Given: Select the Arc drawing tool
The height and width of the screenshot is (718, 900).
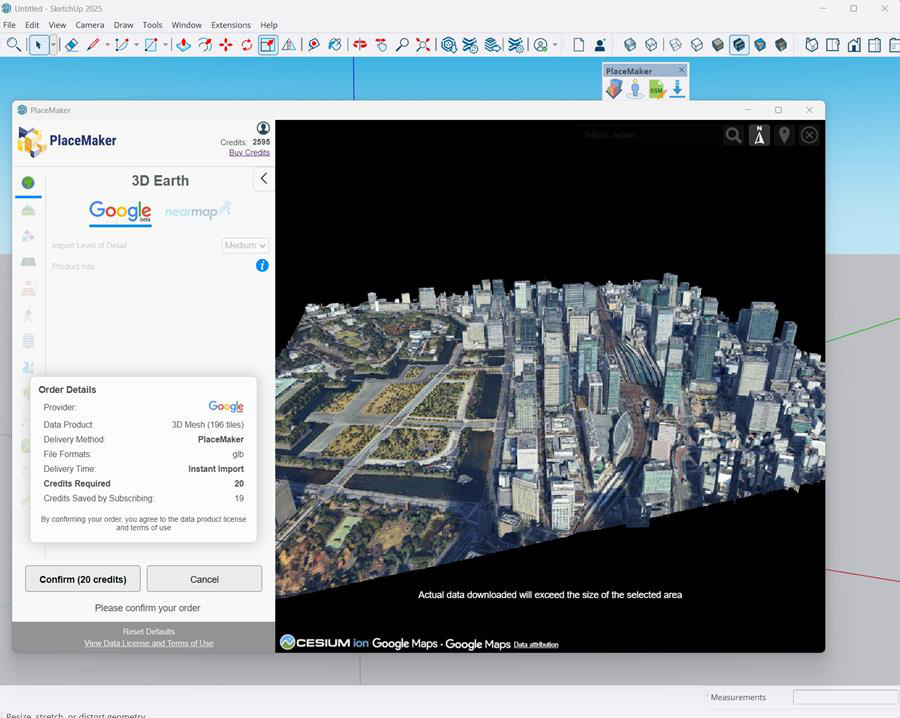Looking at the screenshot, I should click(x=122, y=45).
